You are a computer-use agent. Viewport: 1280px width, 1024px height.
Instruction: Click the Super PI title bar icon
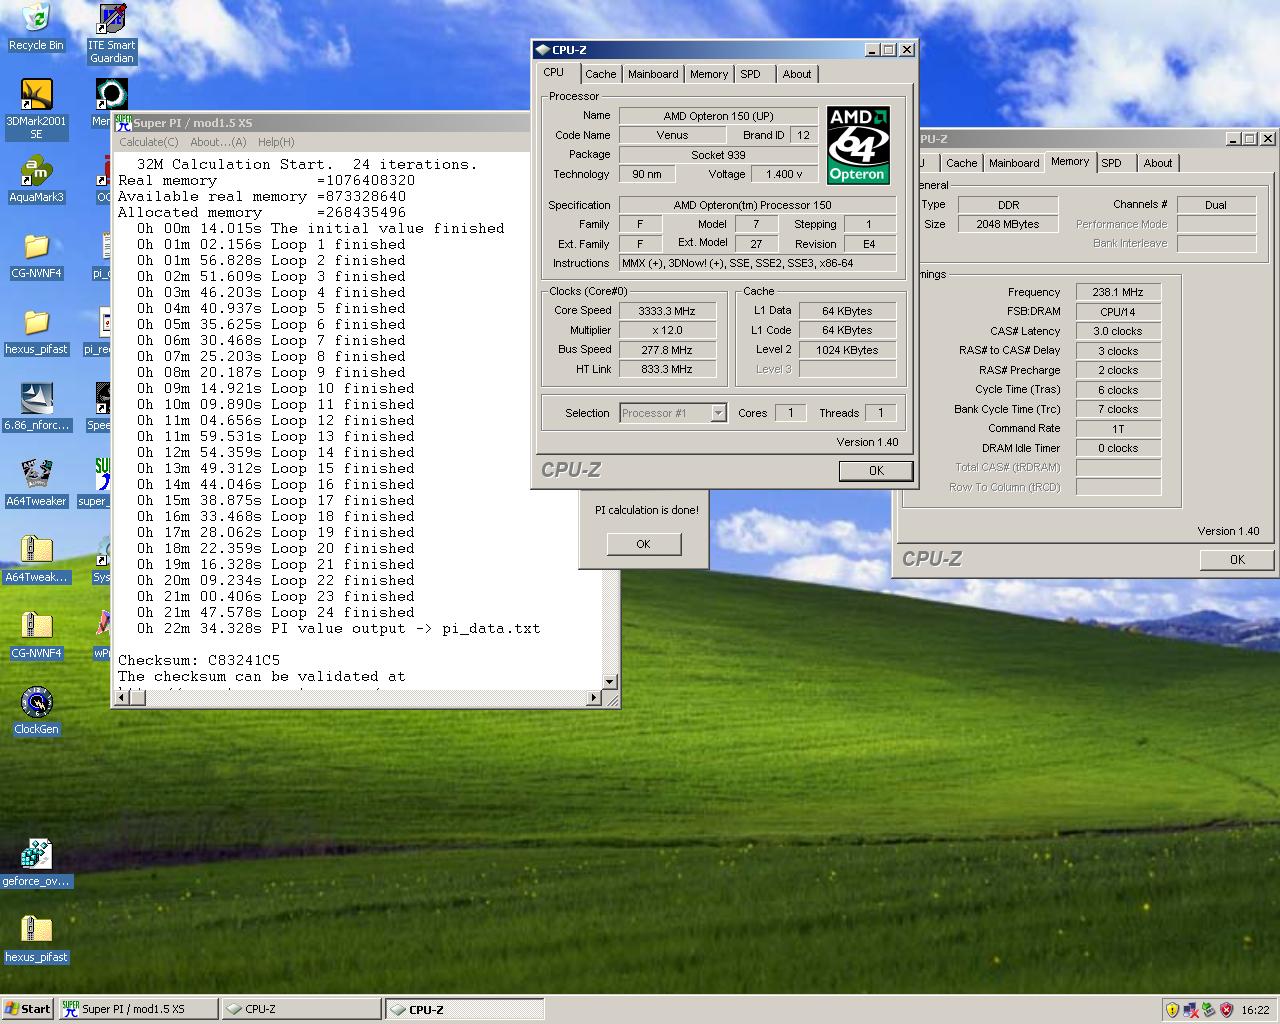123,123
